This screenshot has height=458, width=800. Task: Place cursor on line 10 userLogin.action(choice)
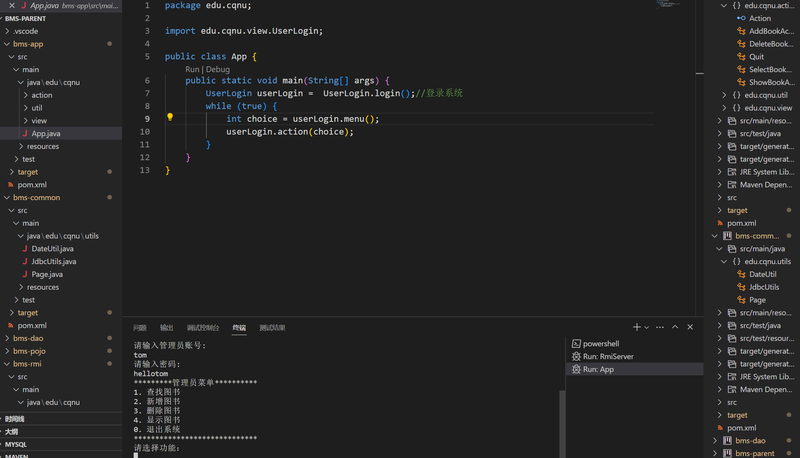[x=290, y=132]
